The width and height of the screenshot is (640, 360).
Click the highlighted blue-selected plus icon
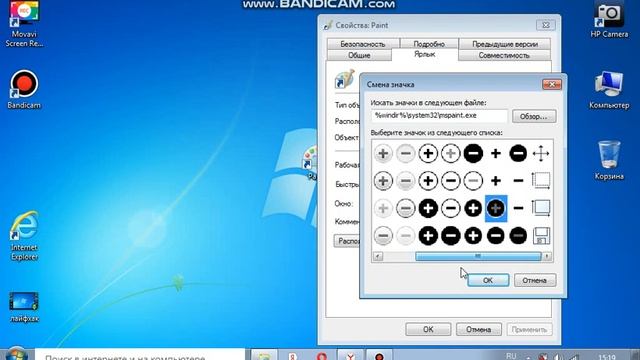pos(496,208)
